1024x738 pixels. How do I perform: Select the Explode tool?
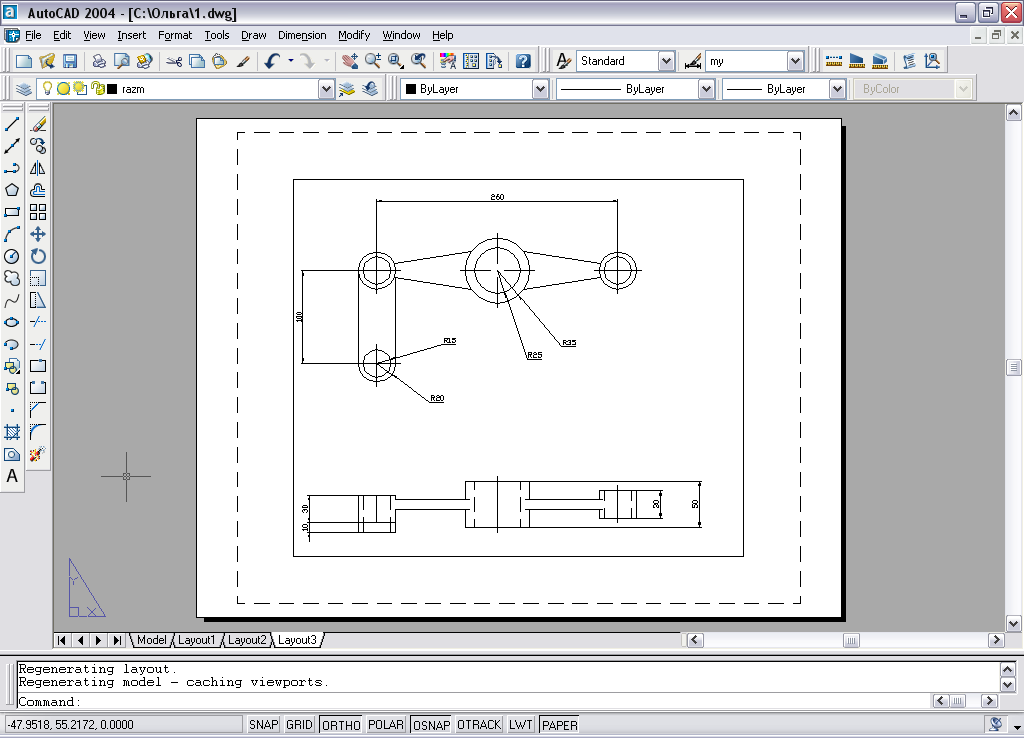38,454
